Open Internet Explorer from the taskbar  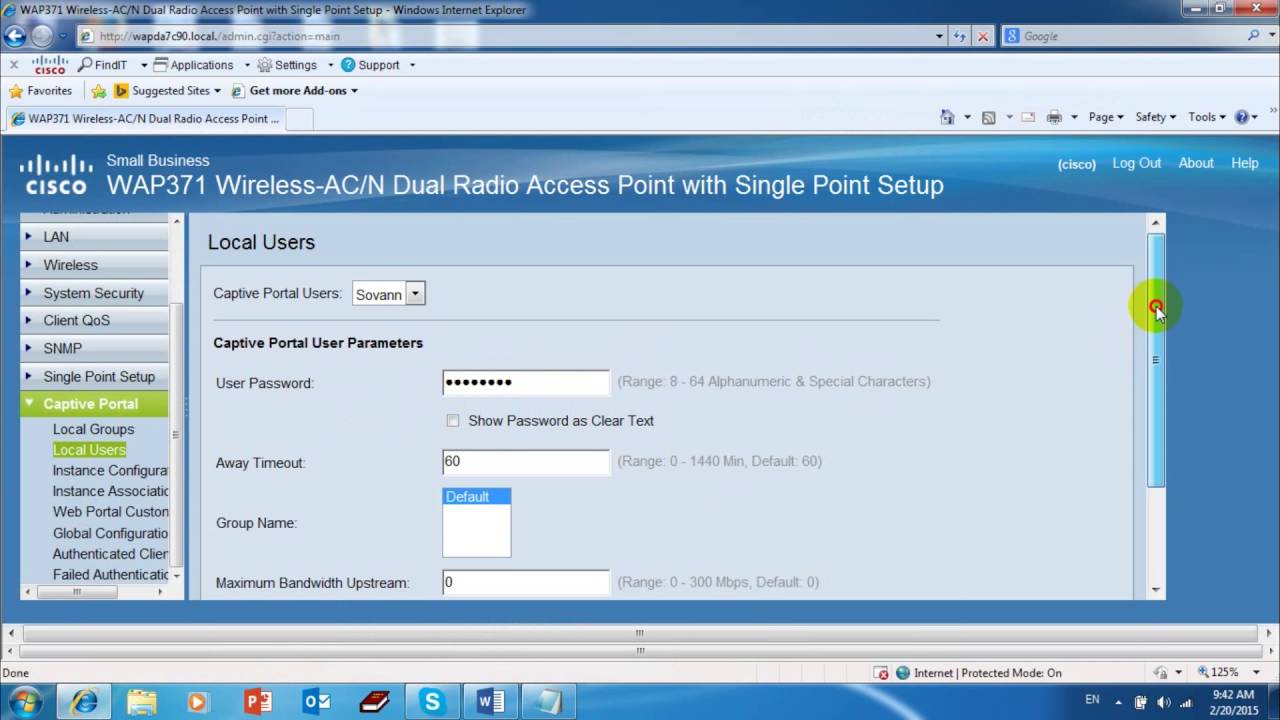click(84, 702)
